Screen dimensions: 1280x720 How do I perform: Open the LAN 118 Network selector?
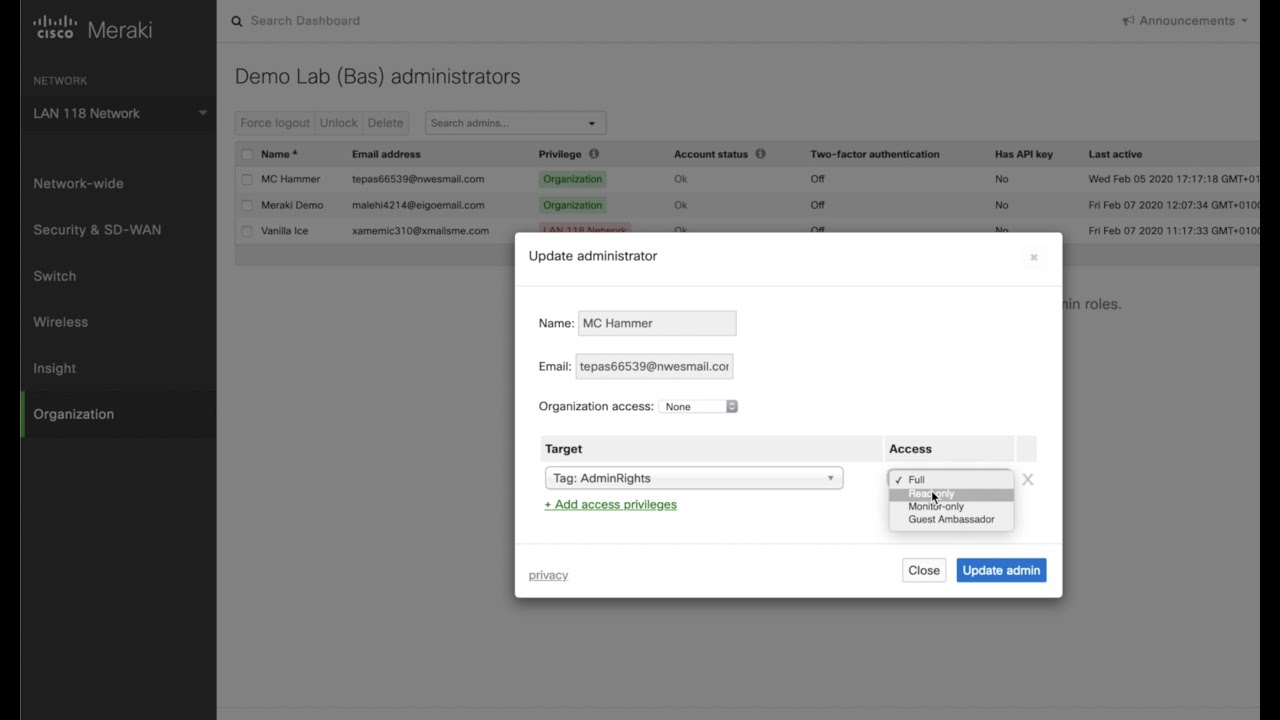tap(120, 113)
